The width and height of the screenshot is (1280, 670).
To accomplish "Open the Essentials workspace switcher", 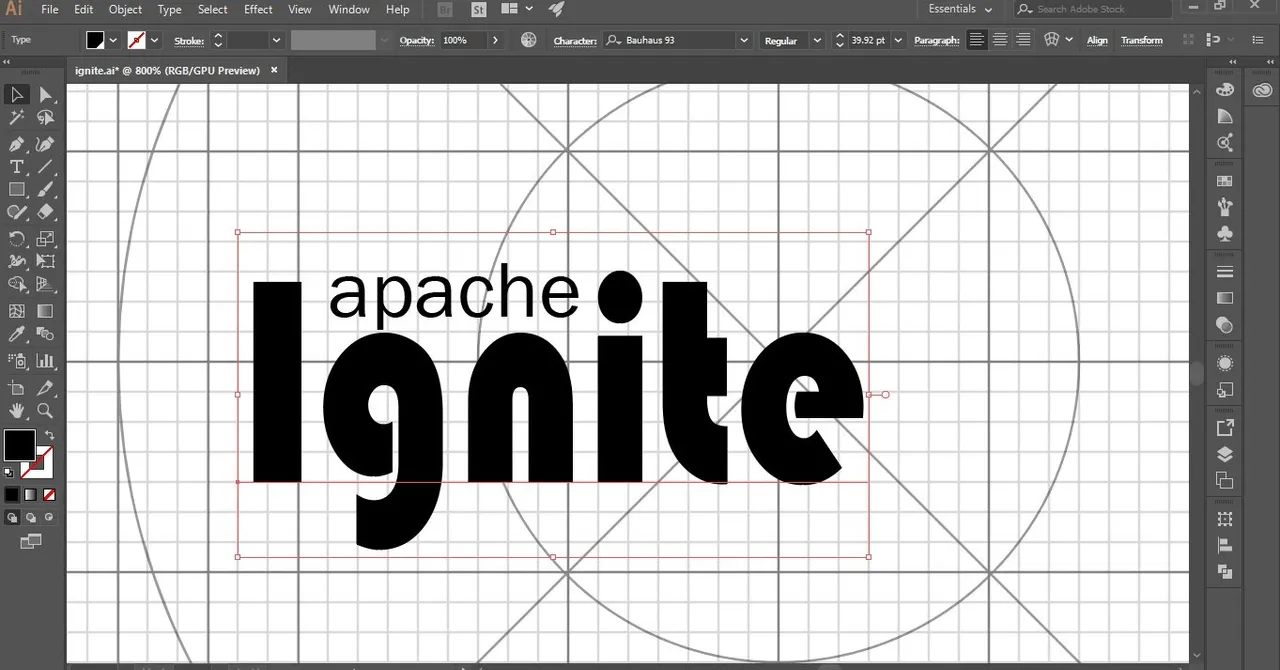I will click(960, 9).
